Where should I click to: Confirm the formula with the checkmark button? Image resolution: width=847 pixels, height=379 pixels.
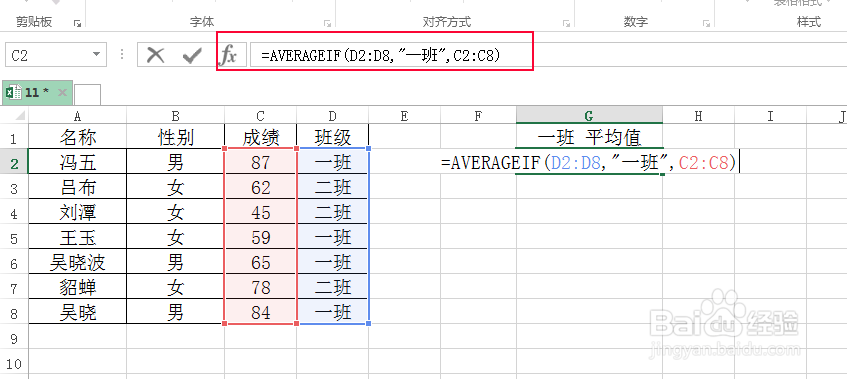[192, 55]
